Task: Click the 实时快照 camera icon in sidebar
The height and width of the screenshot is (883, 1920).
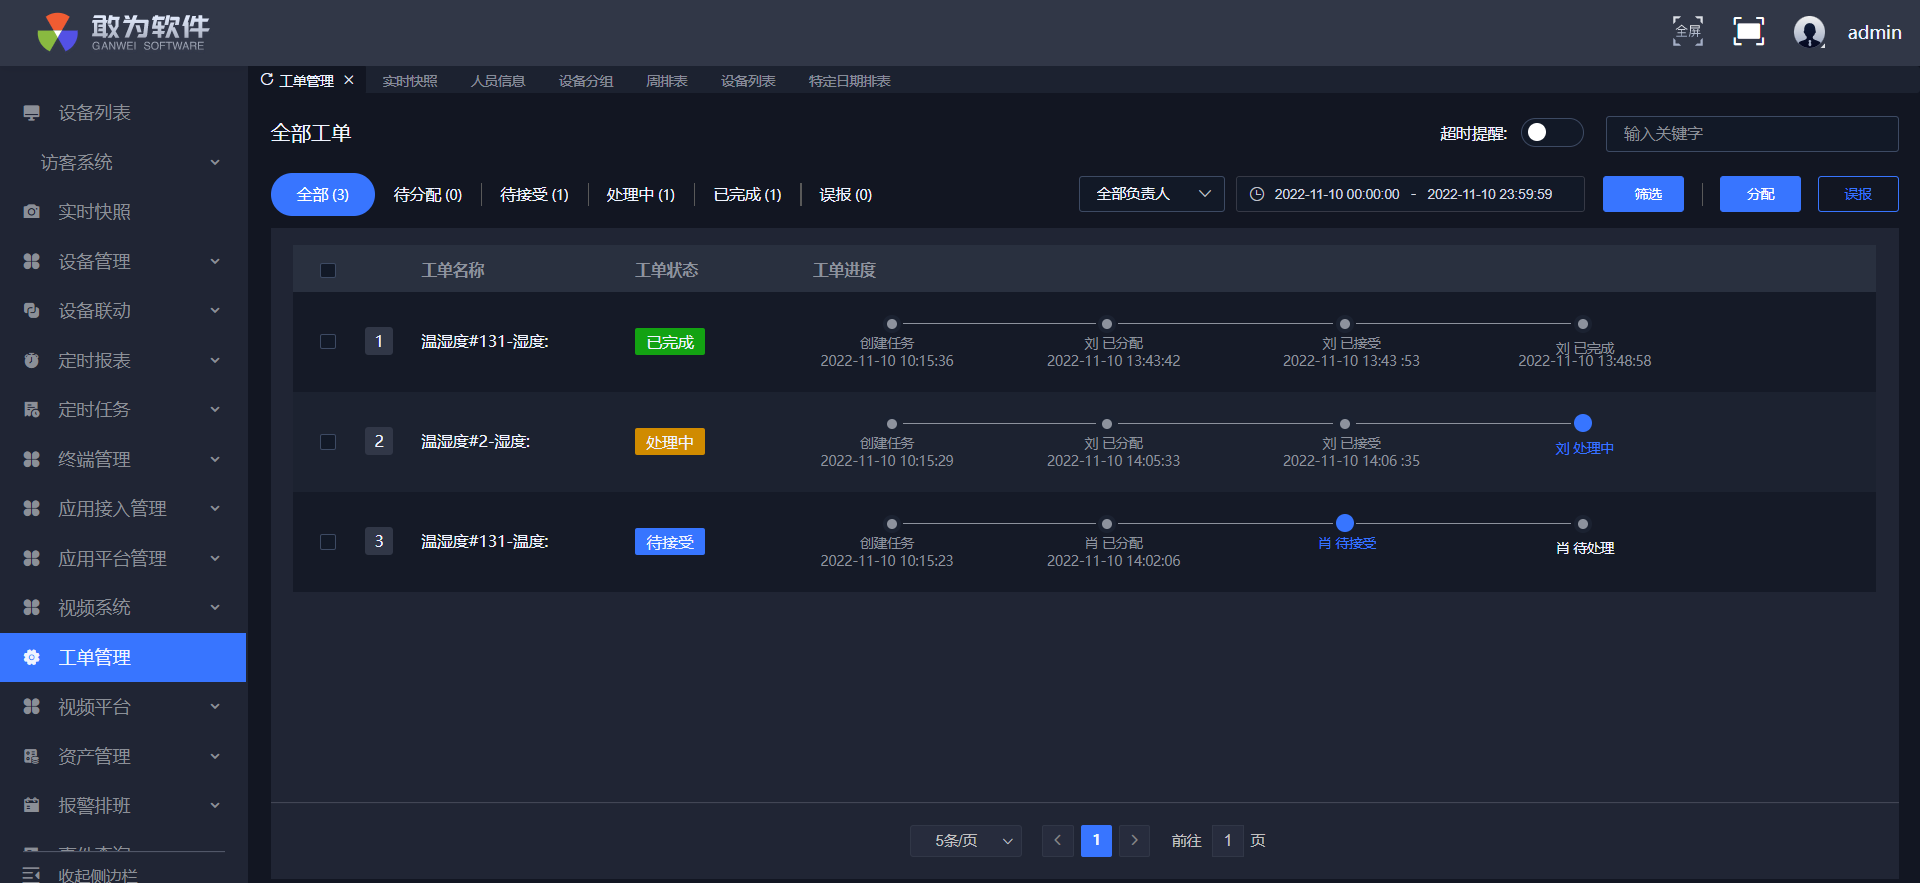Action: [x=32, y=212]
